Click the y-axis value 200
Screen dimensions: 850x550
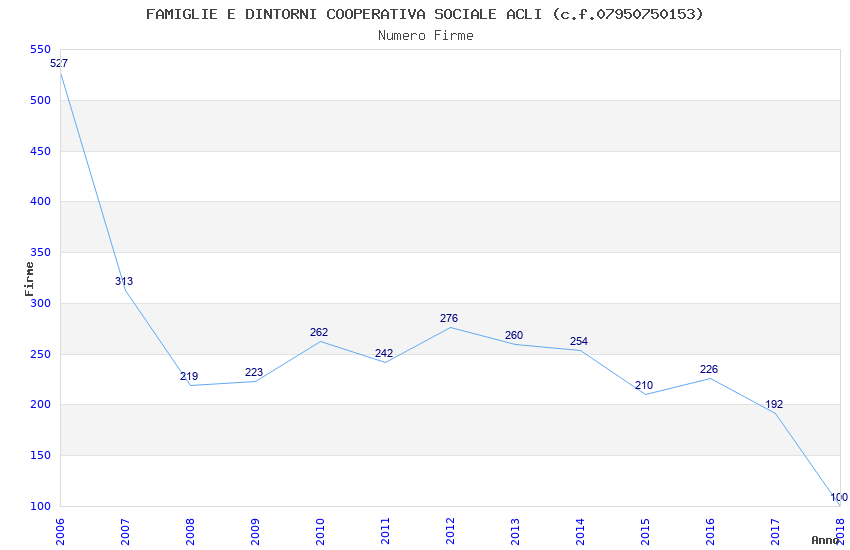pyautogui.click(x=40, y=405)
